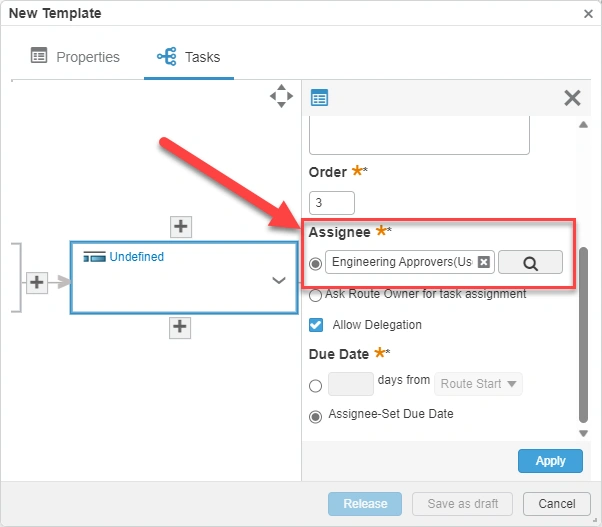Click the plus icon above Undefined task
Screen dimensions: 602x527
pos(180,227)
